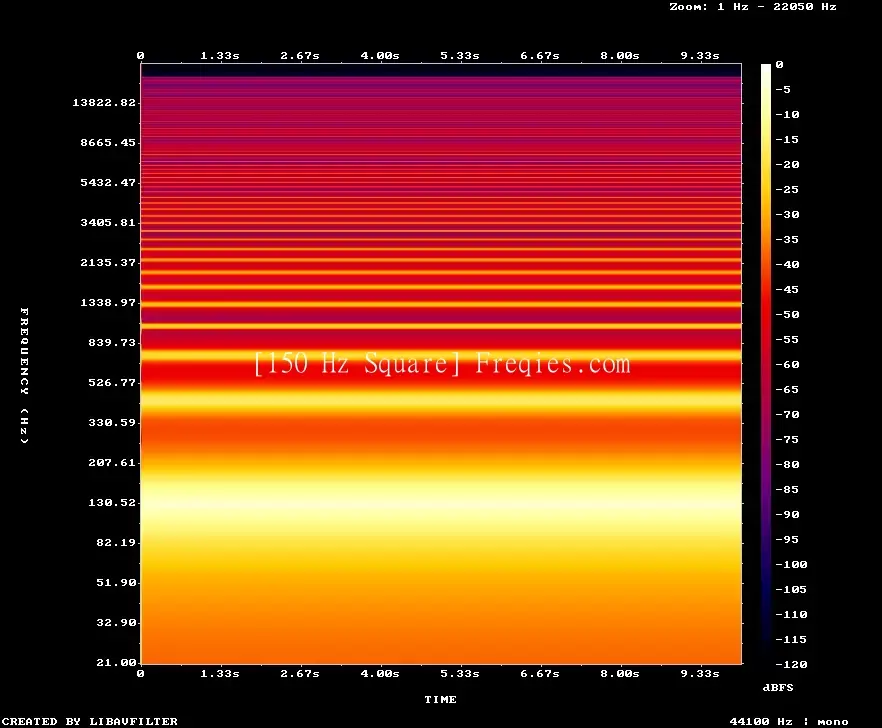The height and width of the screenshot is (728, 882).
Task: Click the -30 dBFS scale value
Action: 787,214
